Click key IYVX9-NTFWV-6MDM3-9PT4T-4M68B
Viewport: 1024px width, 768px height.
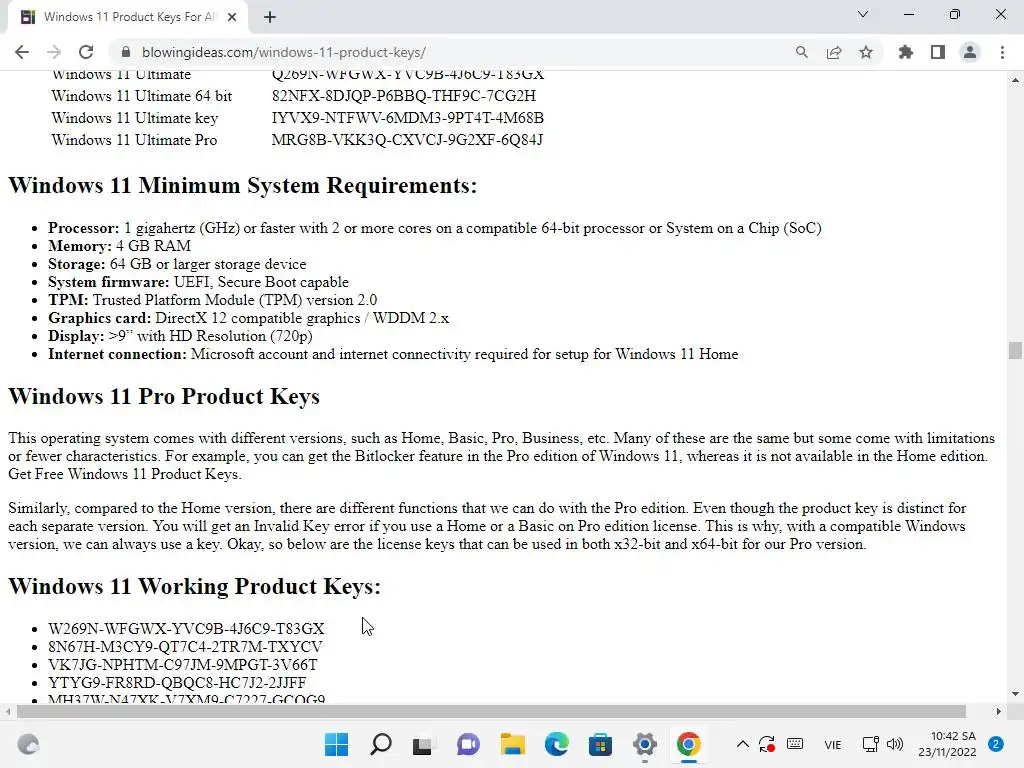(408, 118)
